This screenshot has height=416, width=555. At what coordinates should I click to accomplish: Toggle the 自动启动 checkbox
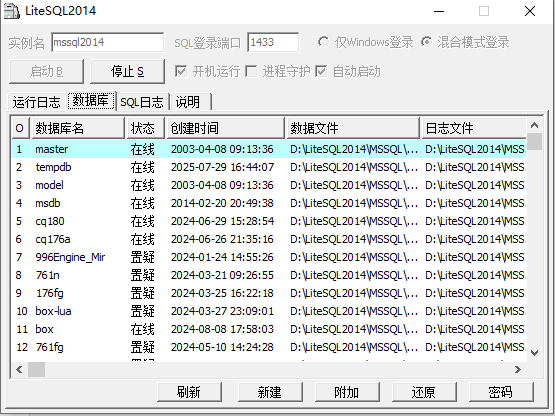(x=321, y=72)
